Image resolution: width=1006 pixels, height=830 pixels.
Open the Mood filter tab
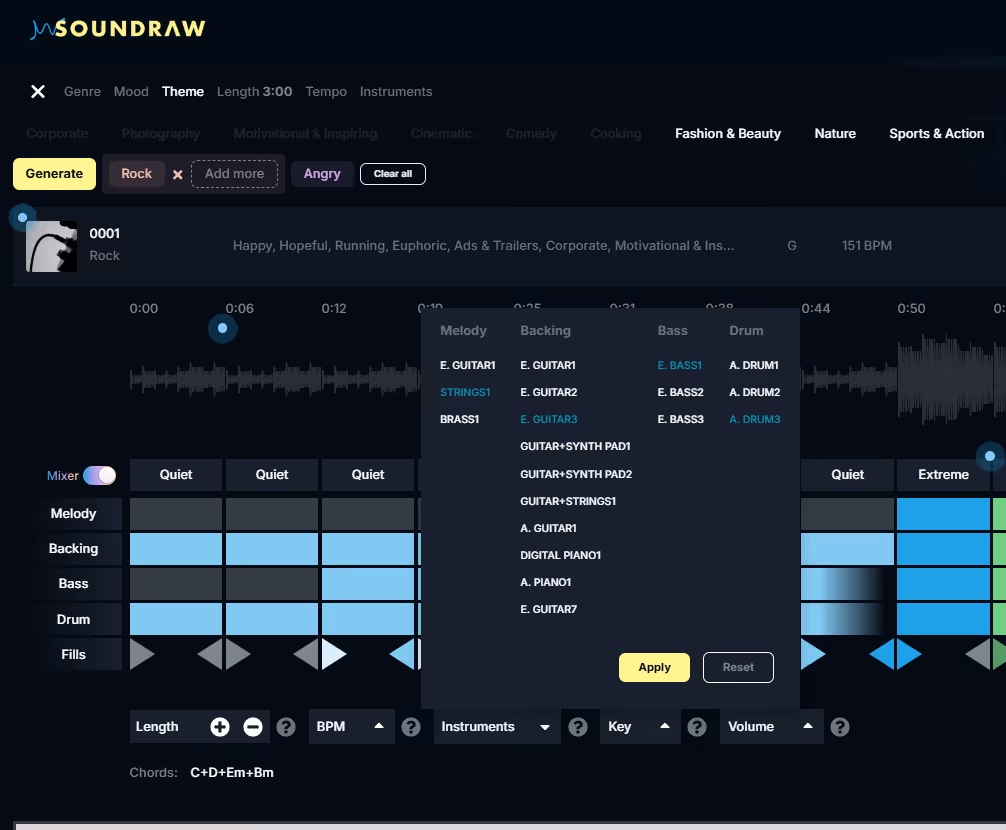[131, 92]
